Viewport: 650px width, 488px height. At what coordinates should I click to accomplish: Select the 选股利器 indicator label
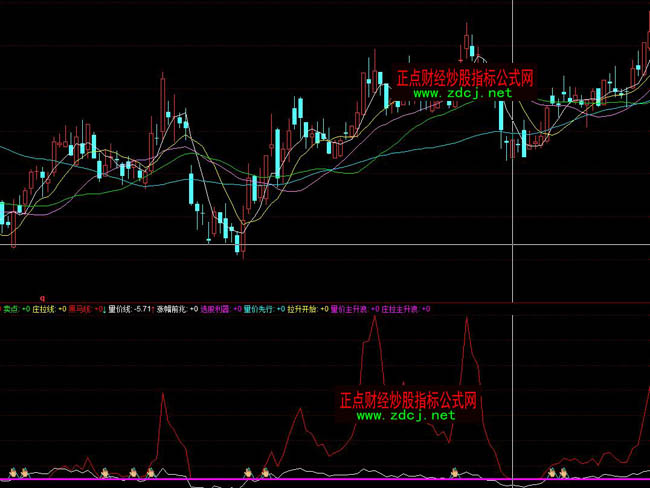click(x=217, y=309)
